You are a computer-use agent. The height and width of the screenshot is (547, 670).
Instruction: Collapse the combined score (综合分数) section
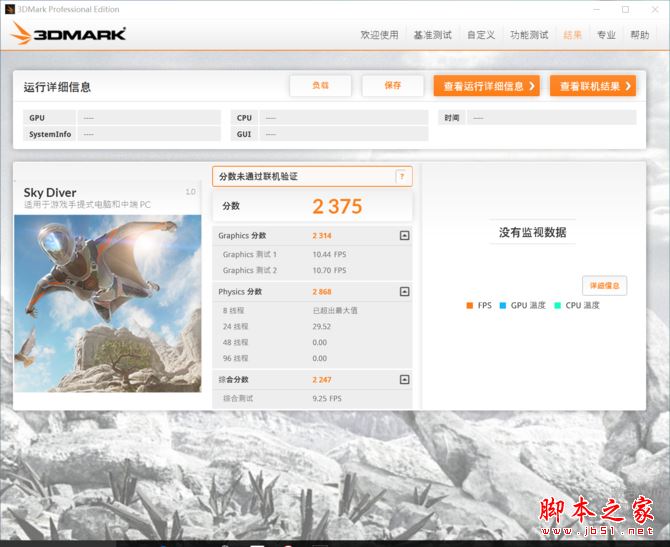pyautogui.click(x=404, y=379)
